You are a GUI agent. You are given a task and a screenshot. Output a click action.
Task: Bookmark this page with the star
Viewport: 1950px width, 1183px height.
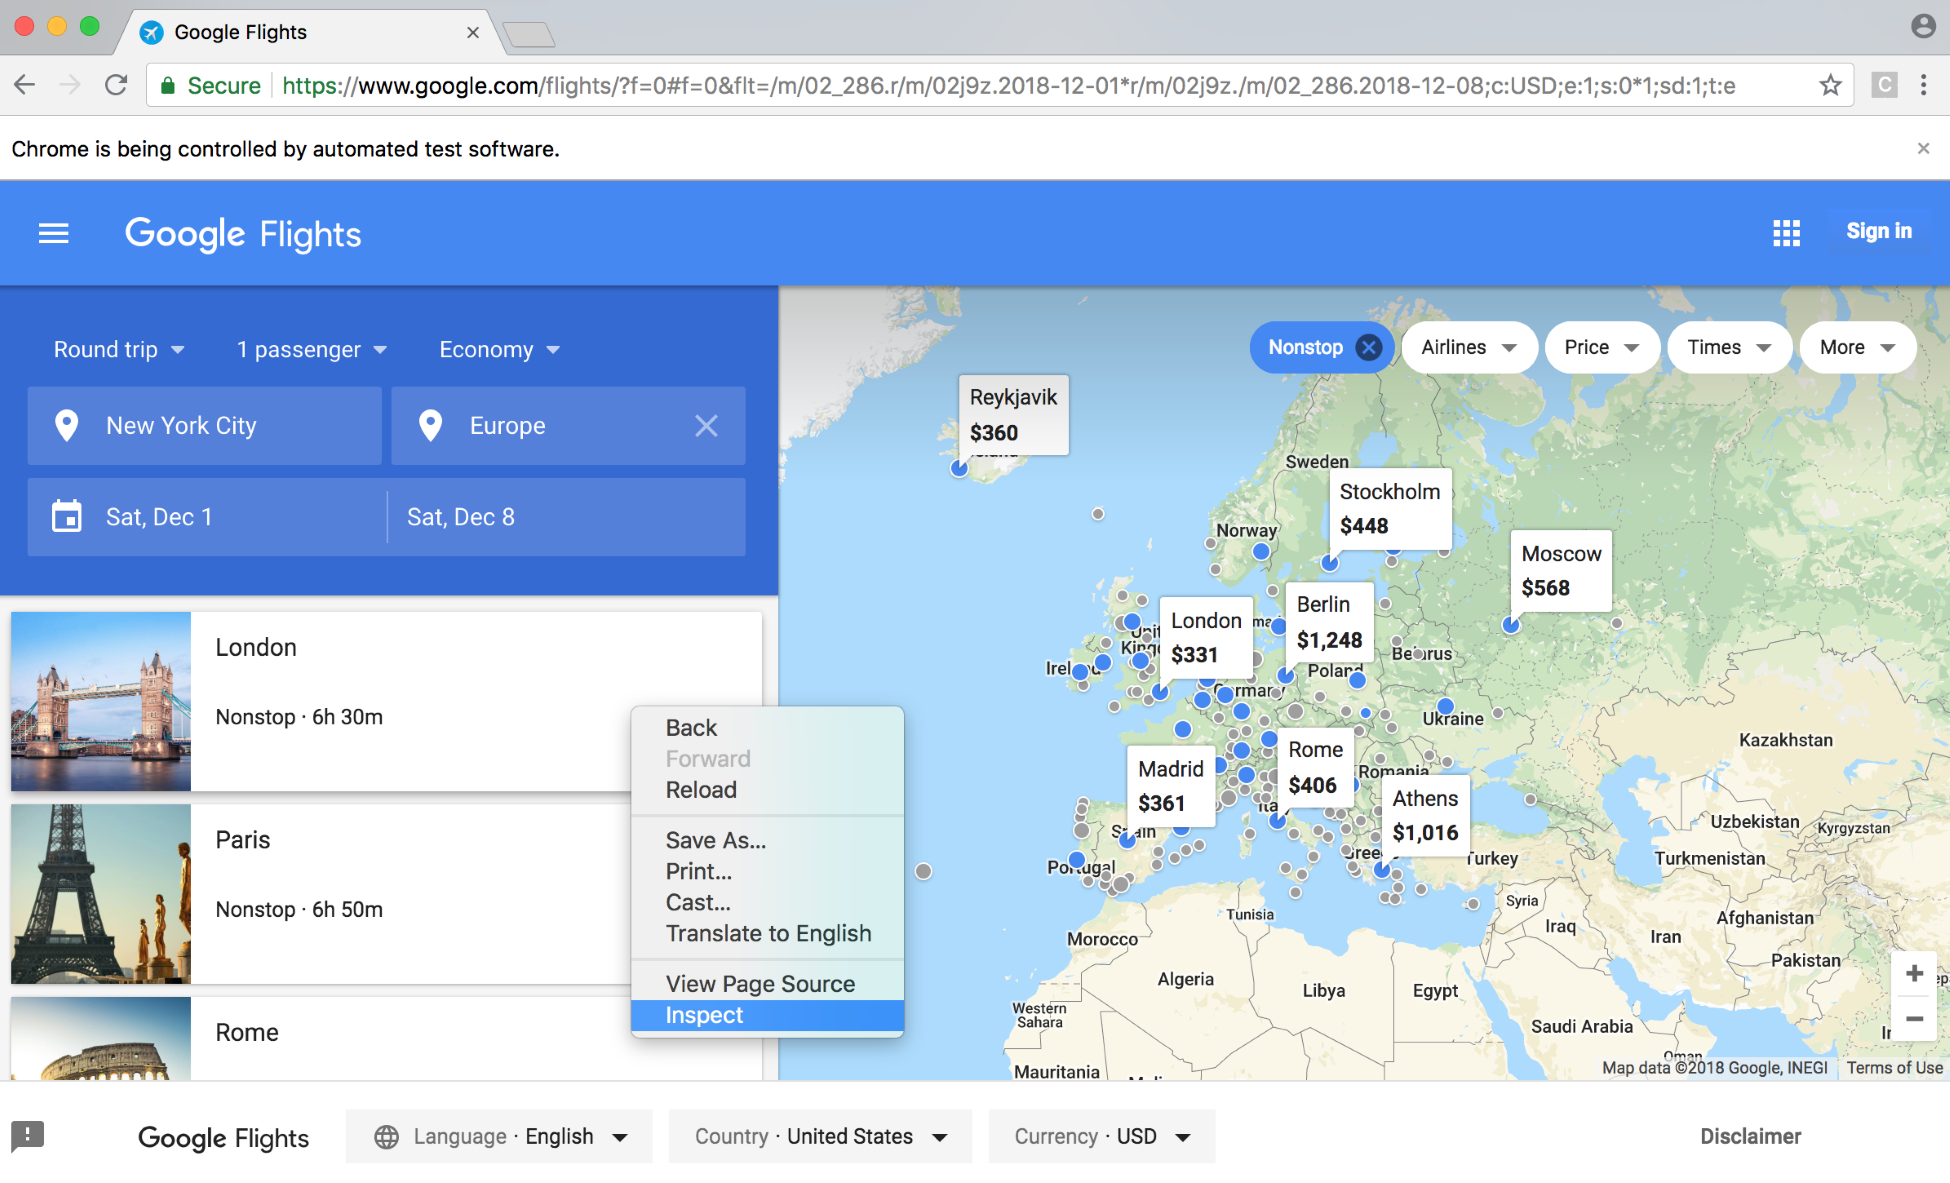pos(1830,85)
